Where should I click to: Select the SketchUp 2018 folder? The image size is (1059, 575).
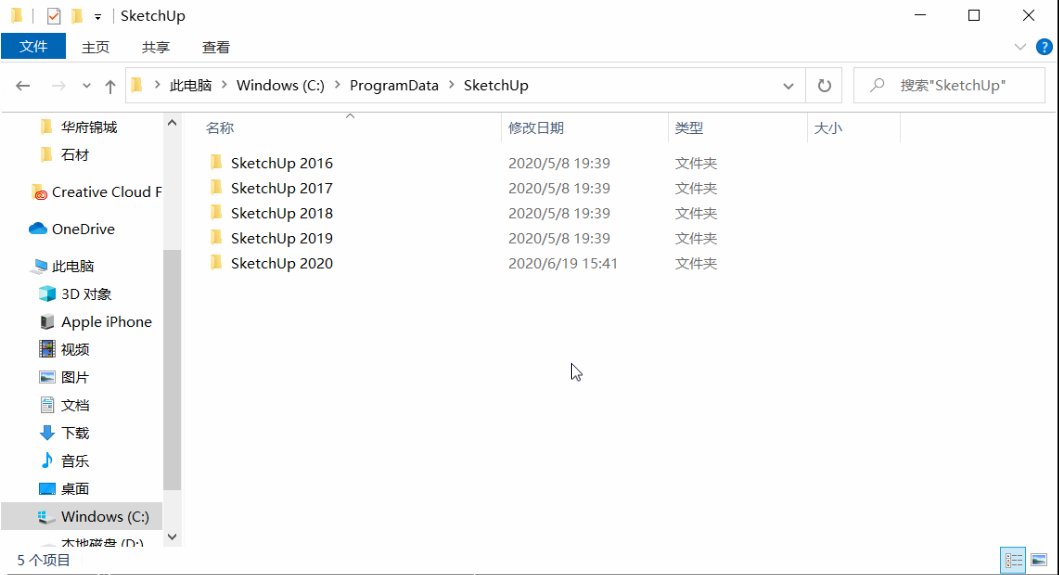[x=282, y=213]
